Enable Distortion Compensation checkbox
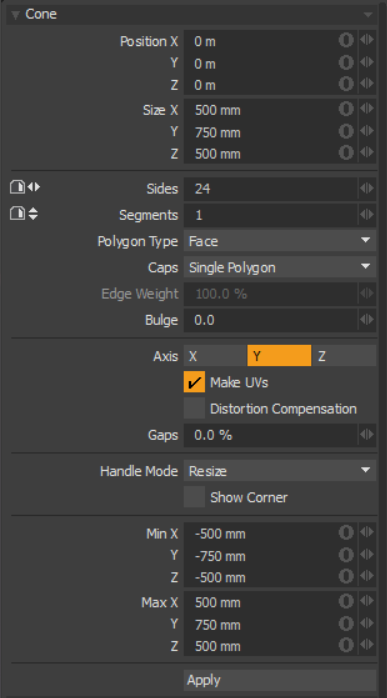The height and width of the screenshot is (698, 387). click(194, 408)
